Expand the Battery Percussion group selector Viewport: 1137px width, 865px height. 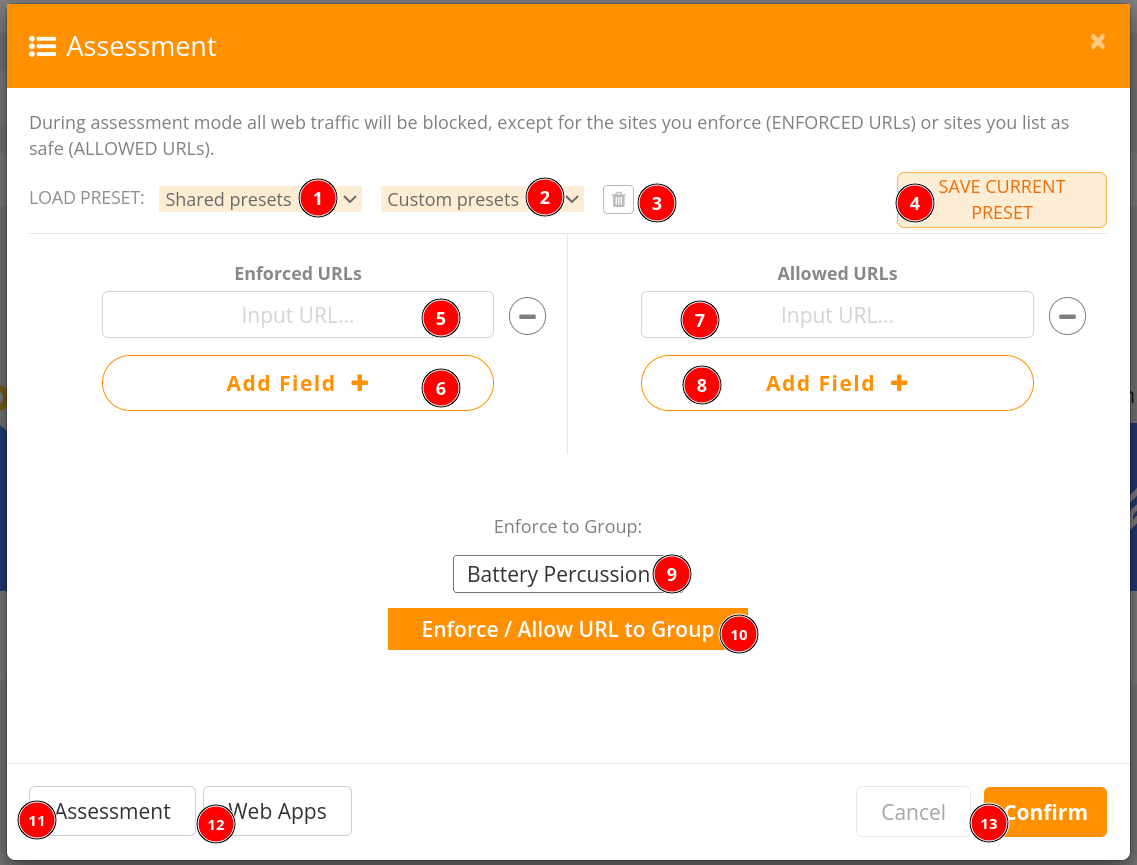[567, 574]
